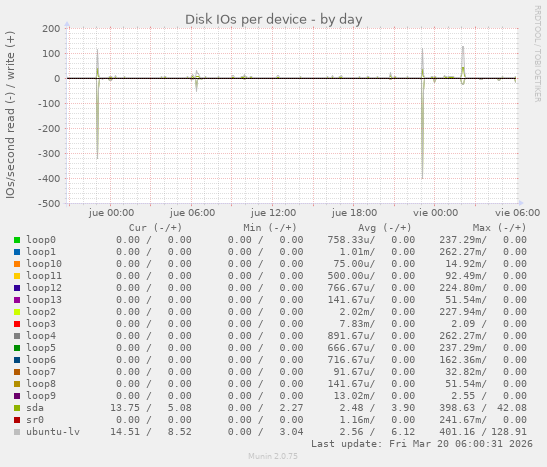
Task: Select the loop6 legend label
Action: pyautogui.click(x=41, y=360)
